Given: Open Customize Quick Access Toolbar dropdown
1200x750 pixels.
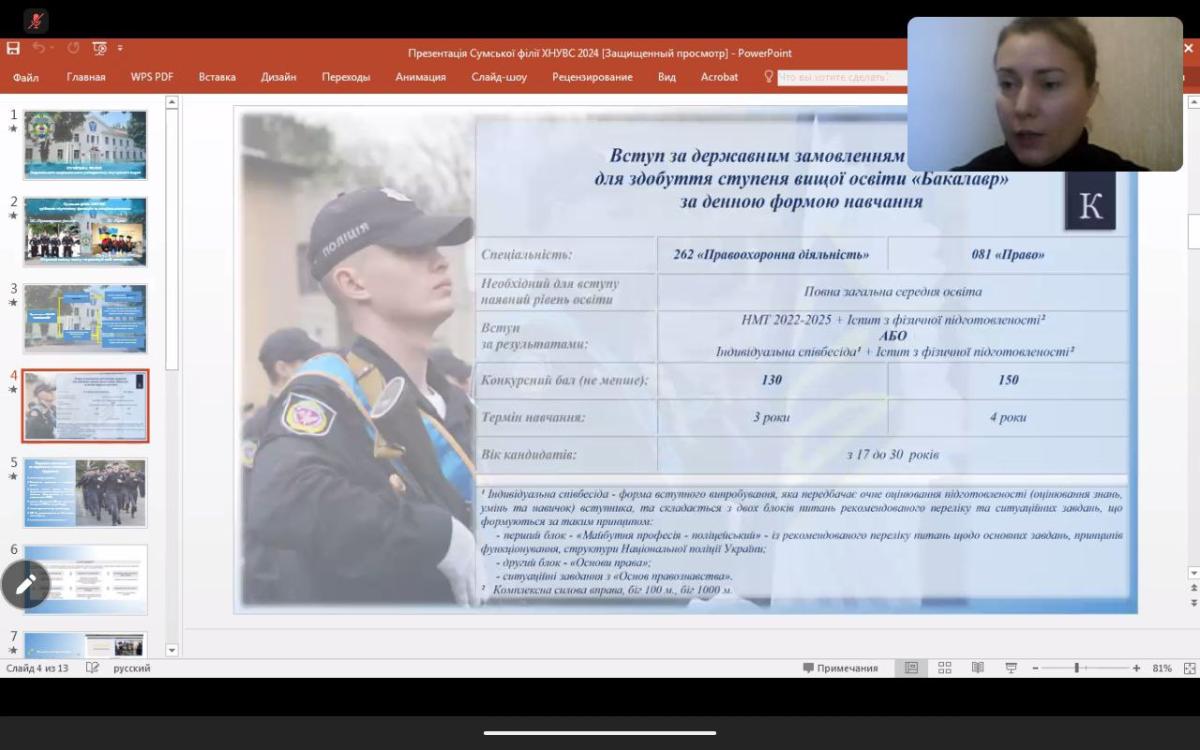Looking at the screenshot, I should click(x=120, y=48).
